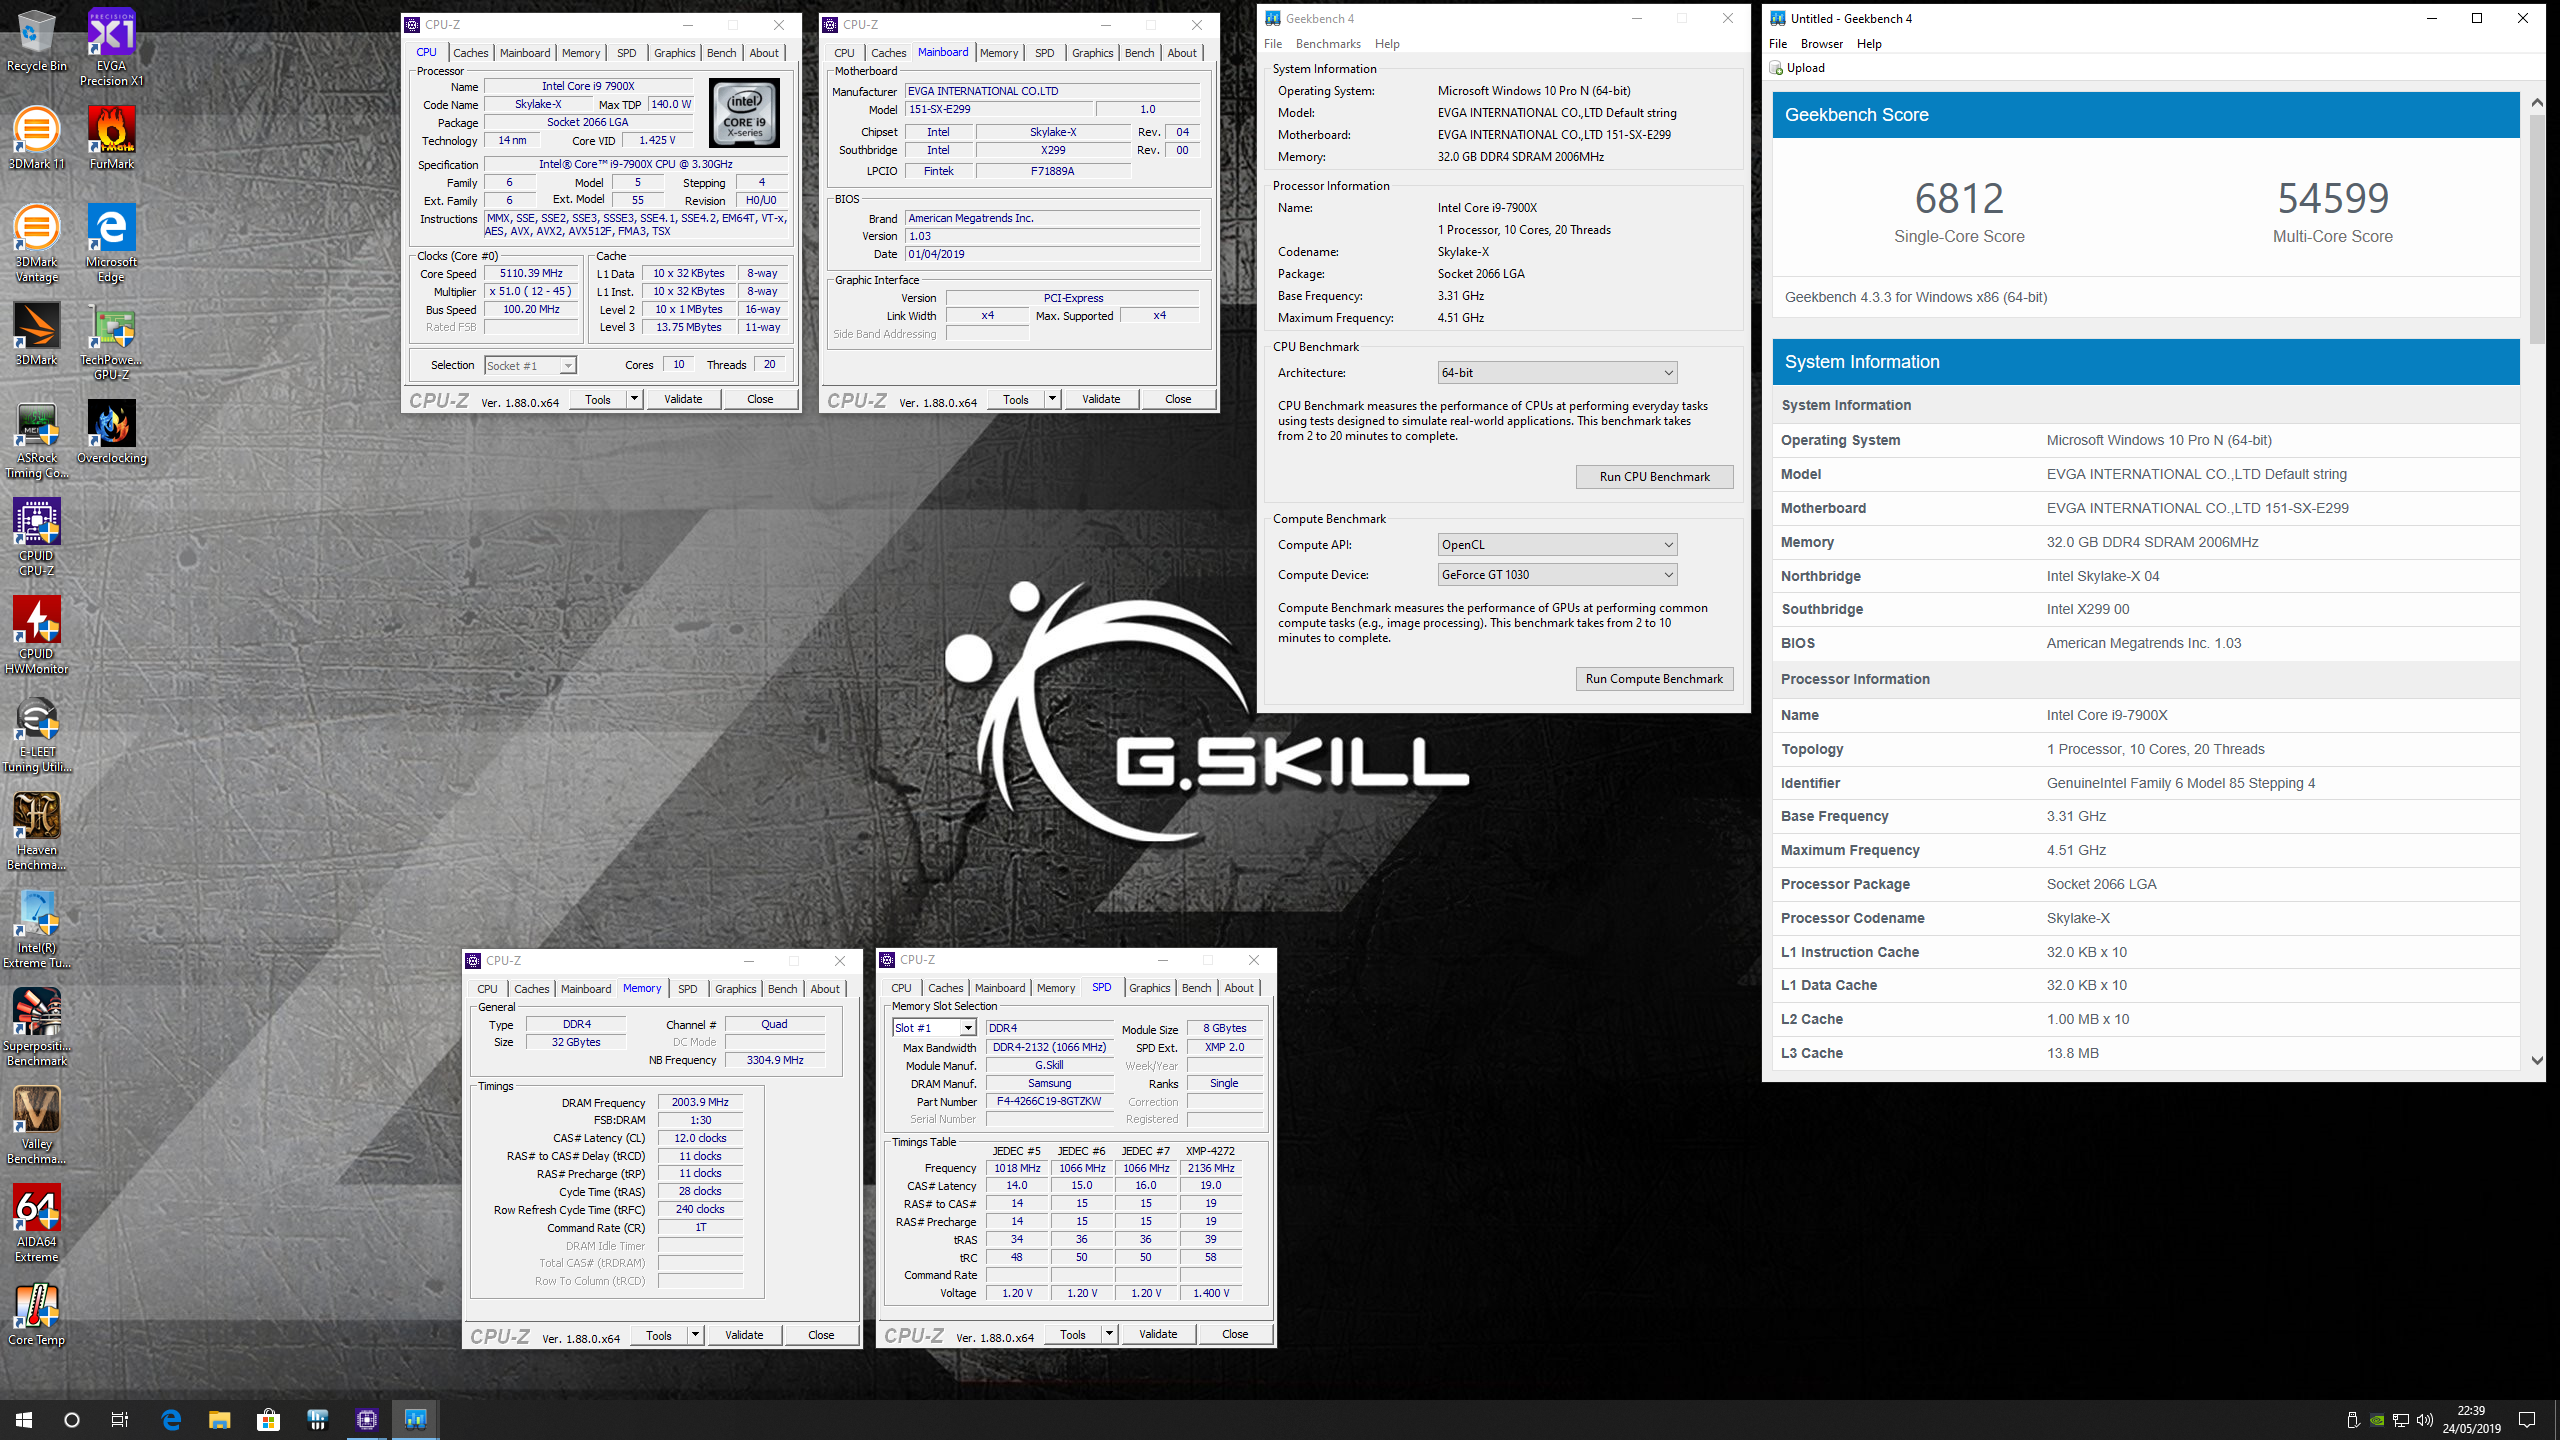Click scrollbar up arrow in Geekbench results
The width and height of the screenshot is (2560, 1440).
(x=2536, y=102)
